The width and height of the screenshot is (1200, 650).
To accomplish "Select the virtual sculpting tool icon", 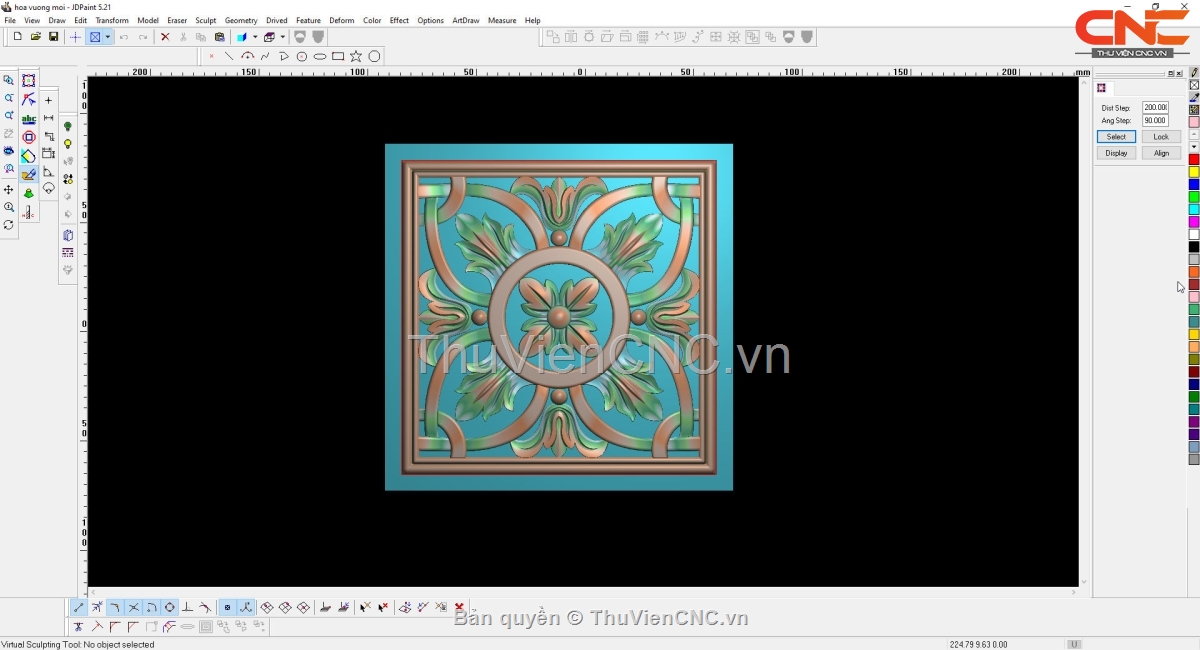I will 29,175.
